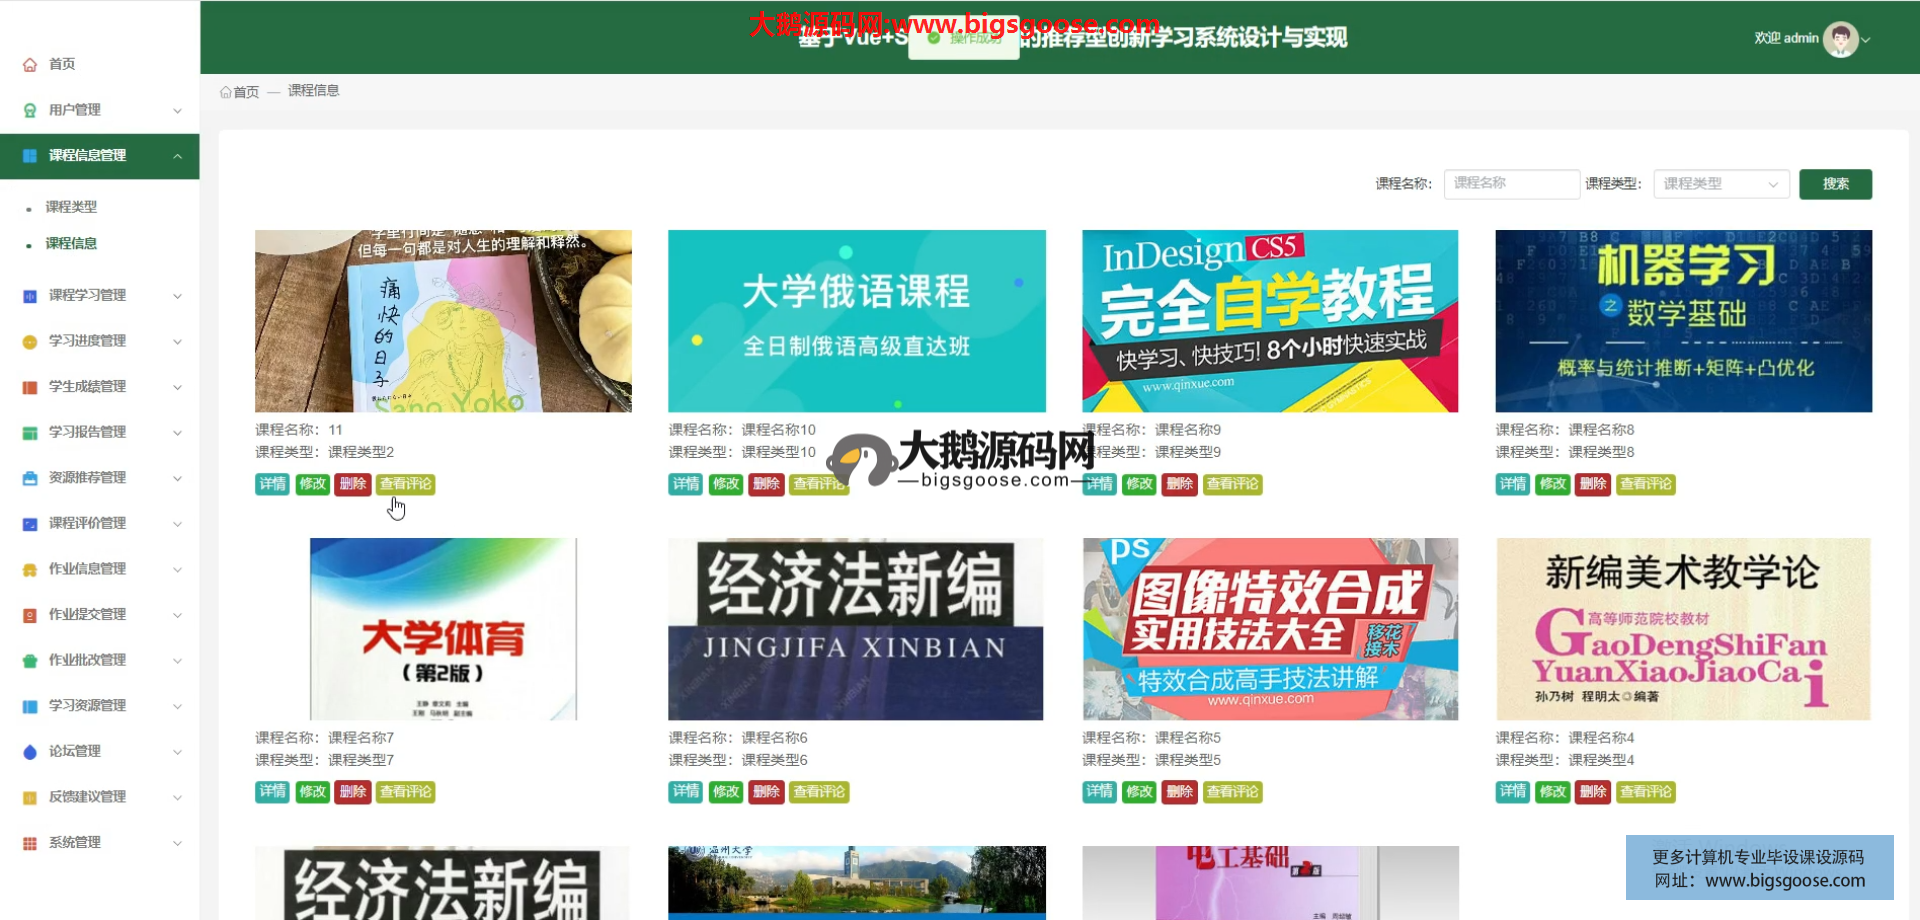Delete the 课程名称8 course
1920x920 pixels.
click(1592, 484)
